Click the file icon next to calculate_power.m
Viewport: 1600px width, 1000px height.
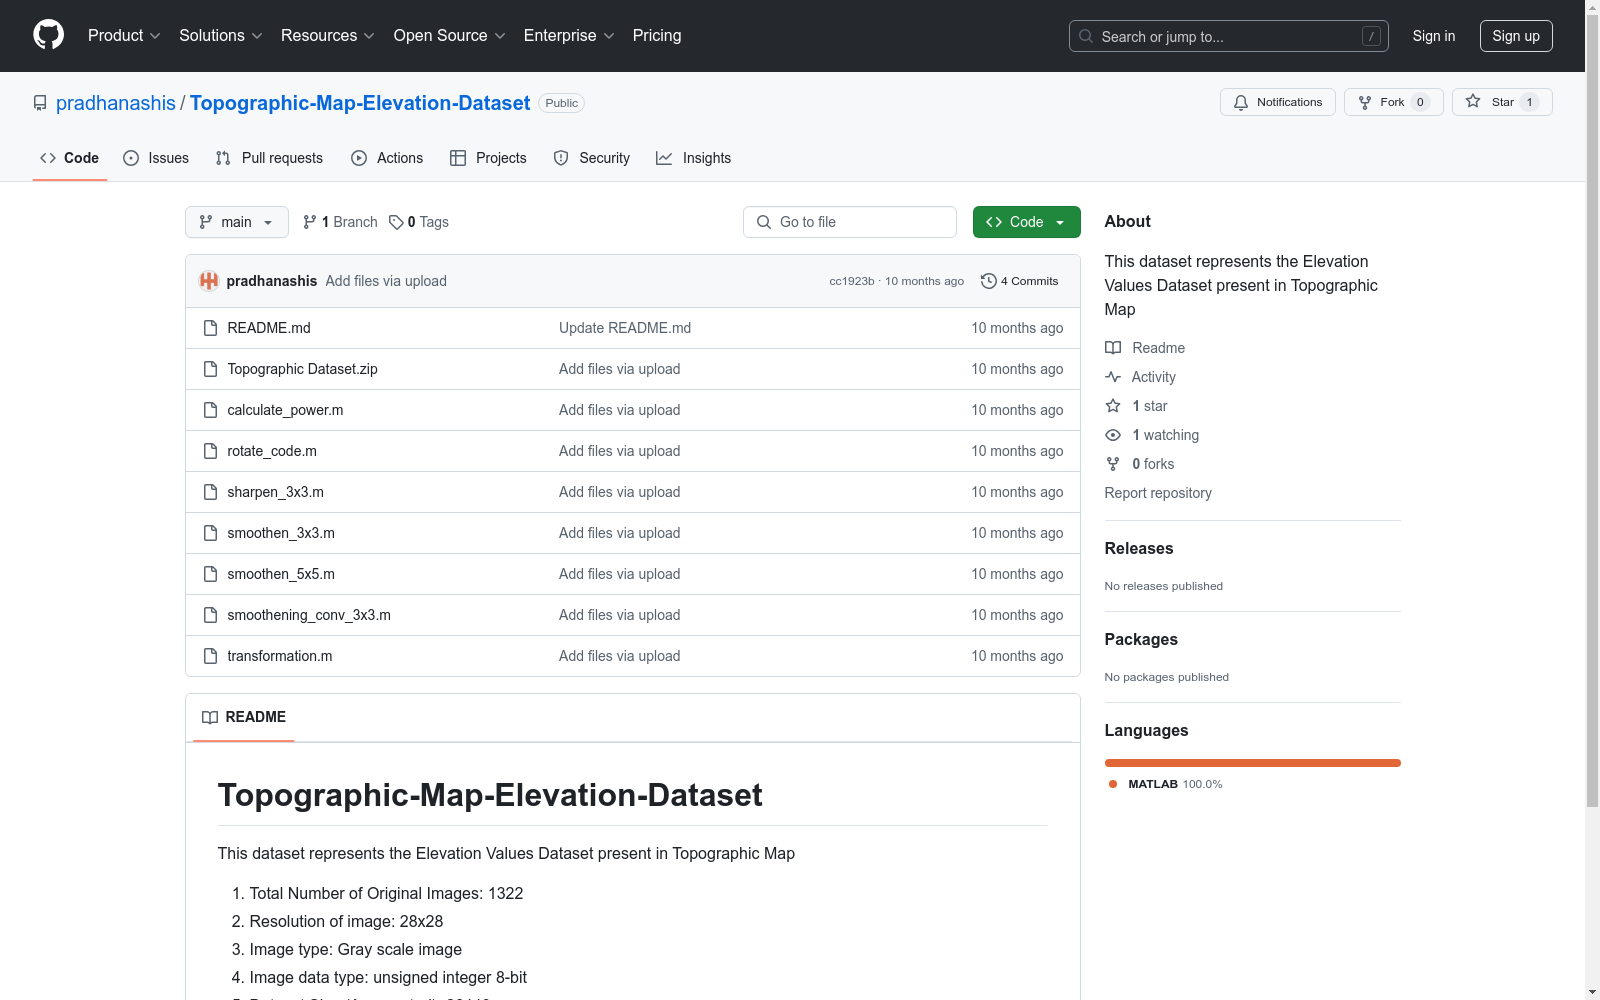[210, 410]
